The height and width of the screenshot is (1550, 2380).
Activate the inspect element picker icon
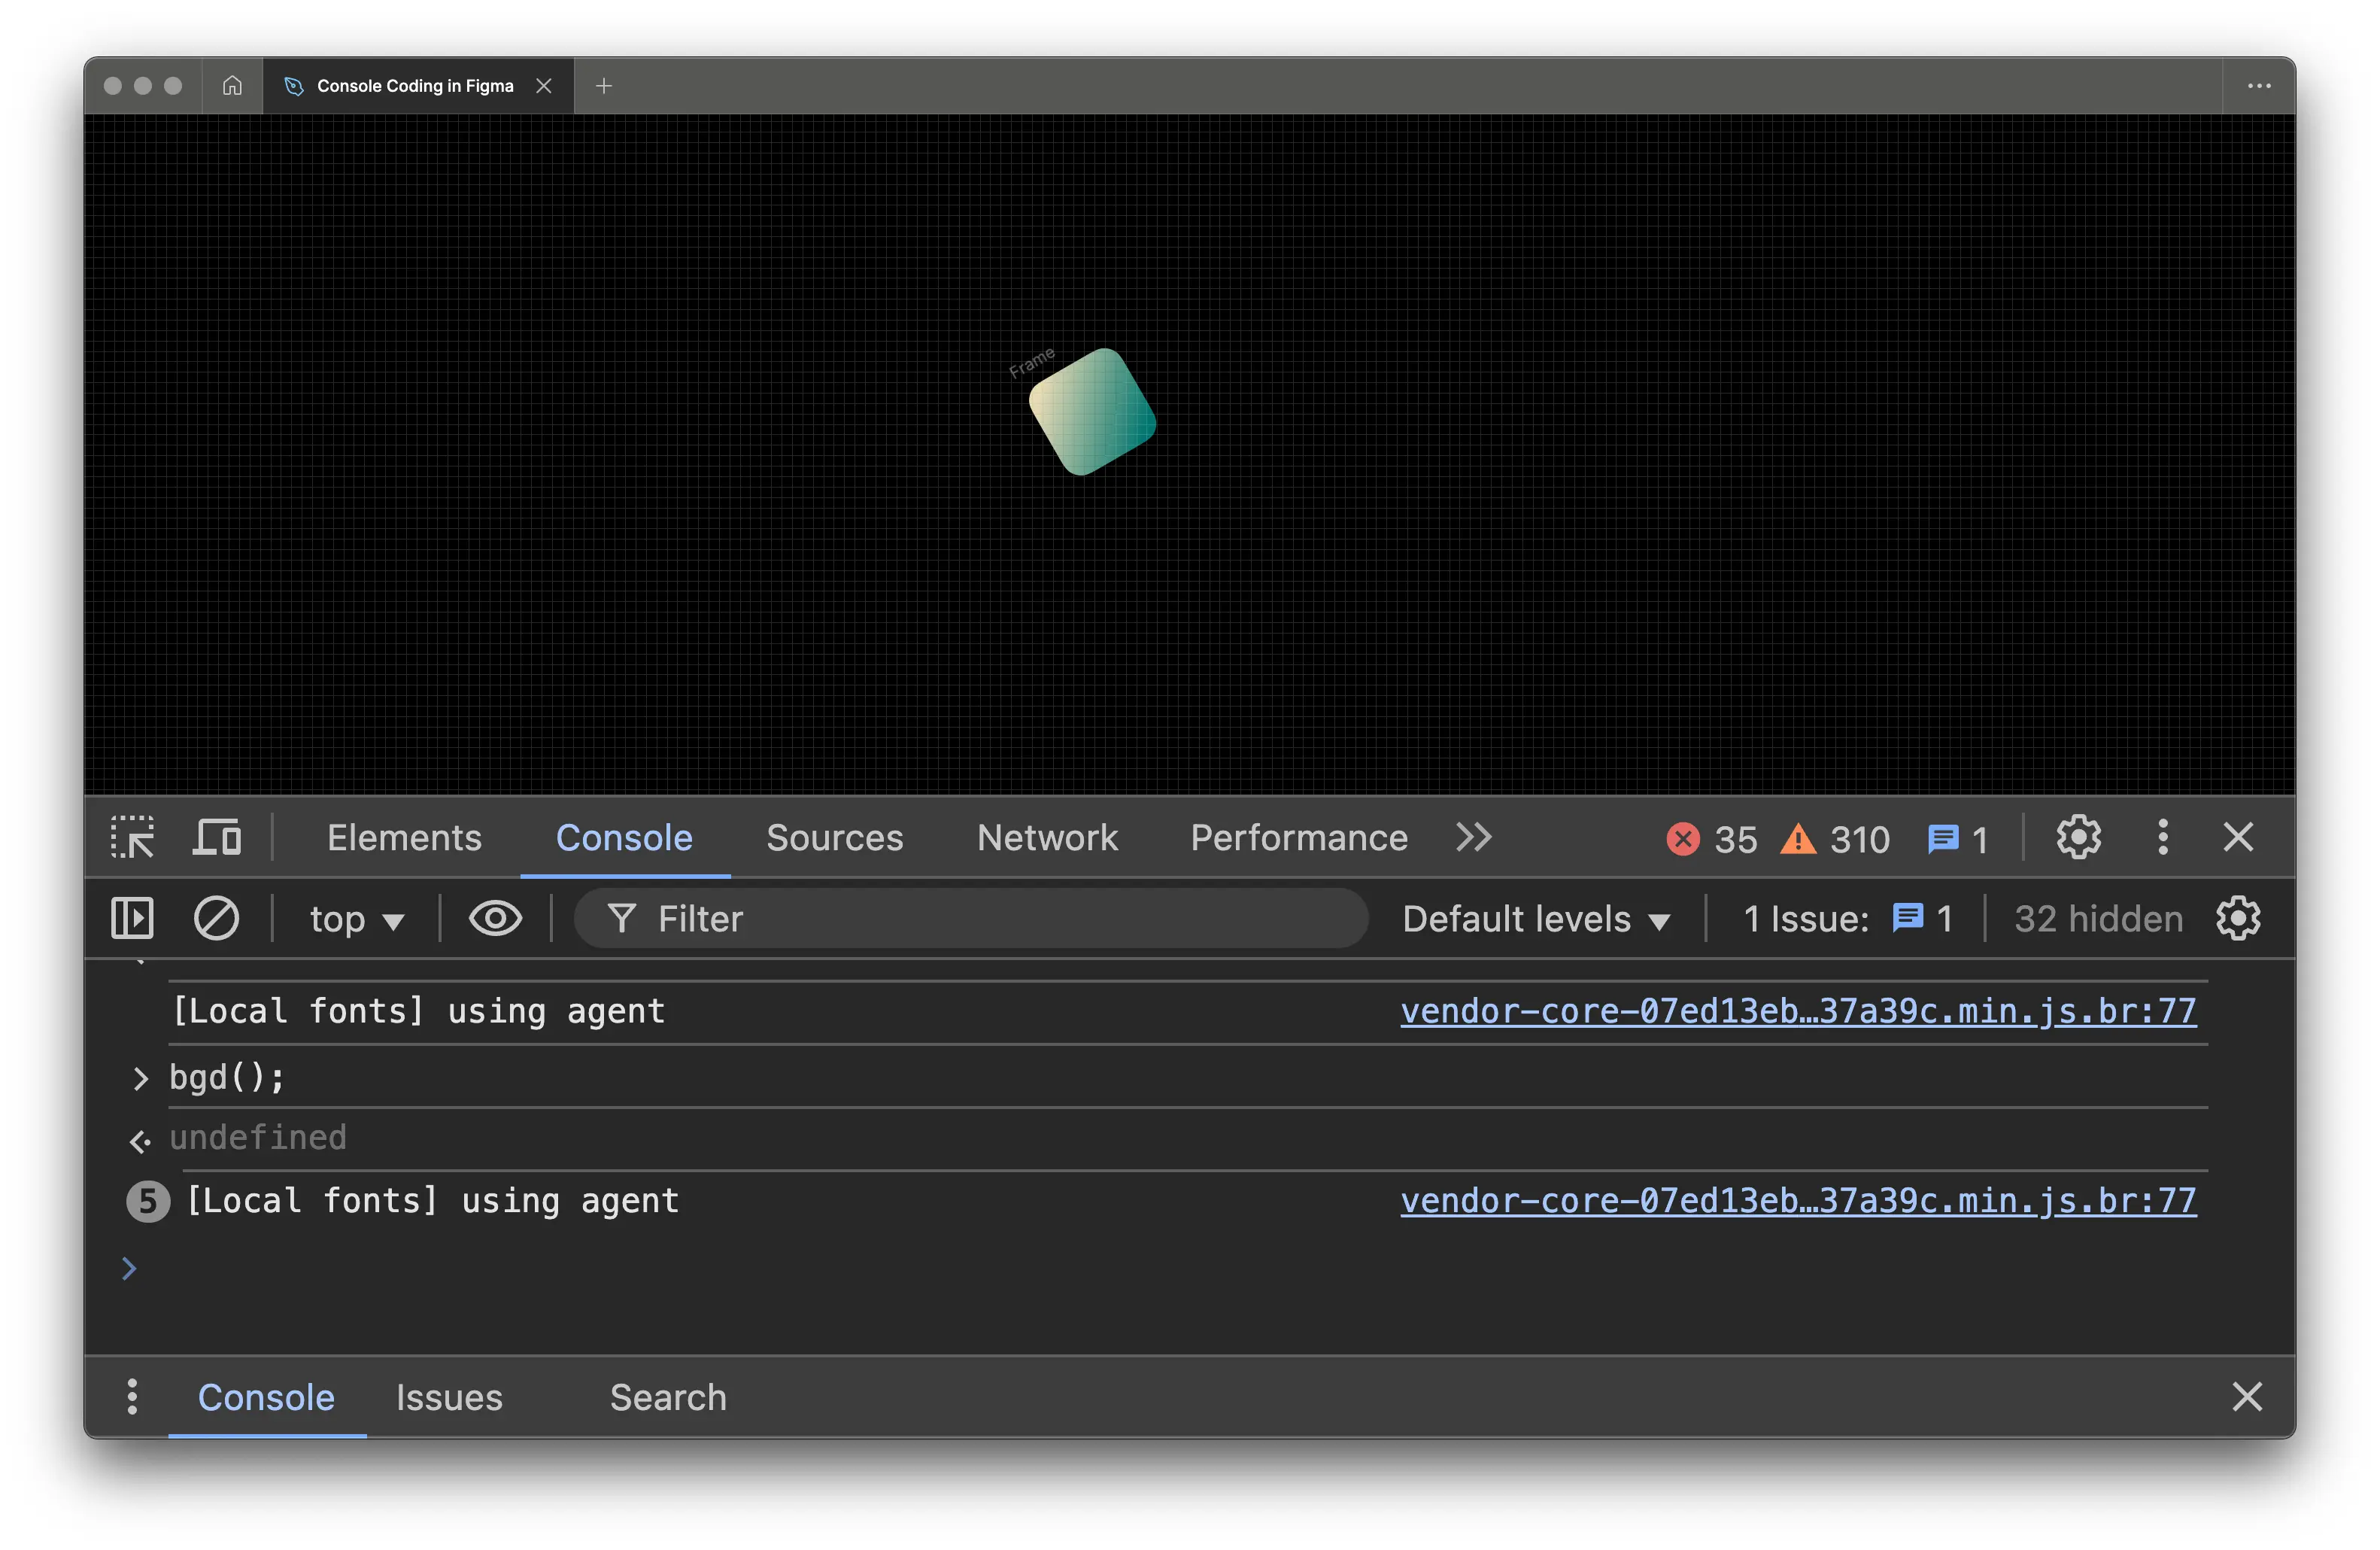coord(132,838)
